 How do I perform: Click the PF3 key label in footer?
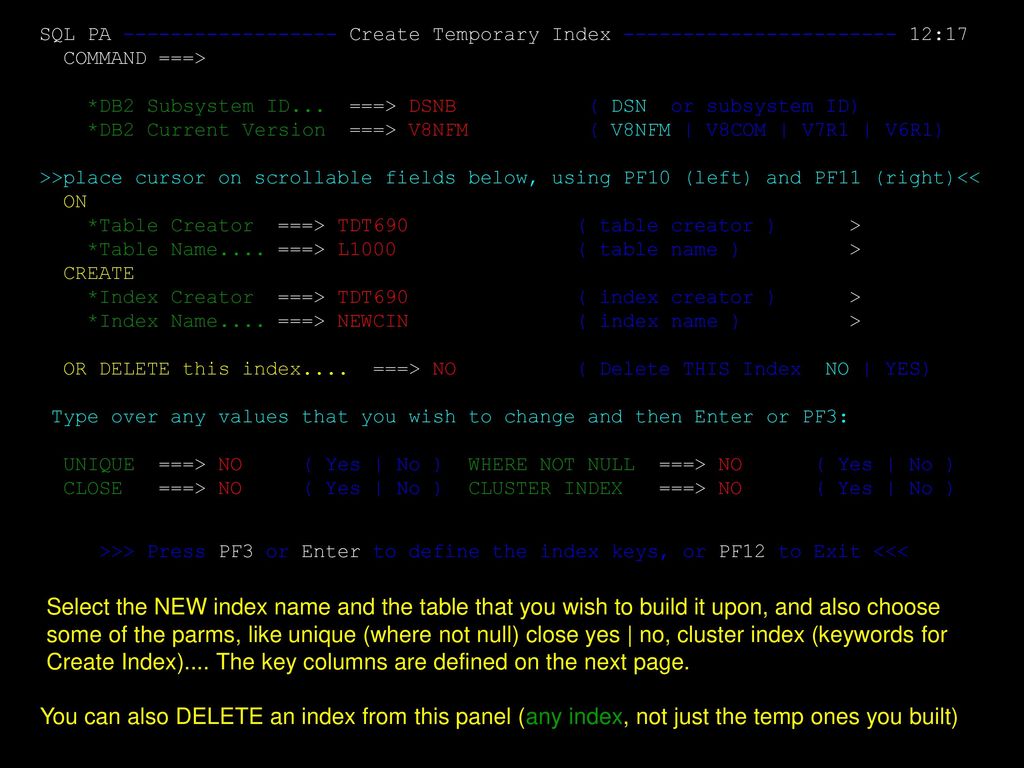coord(236,552)
